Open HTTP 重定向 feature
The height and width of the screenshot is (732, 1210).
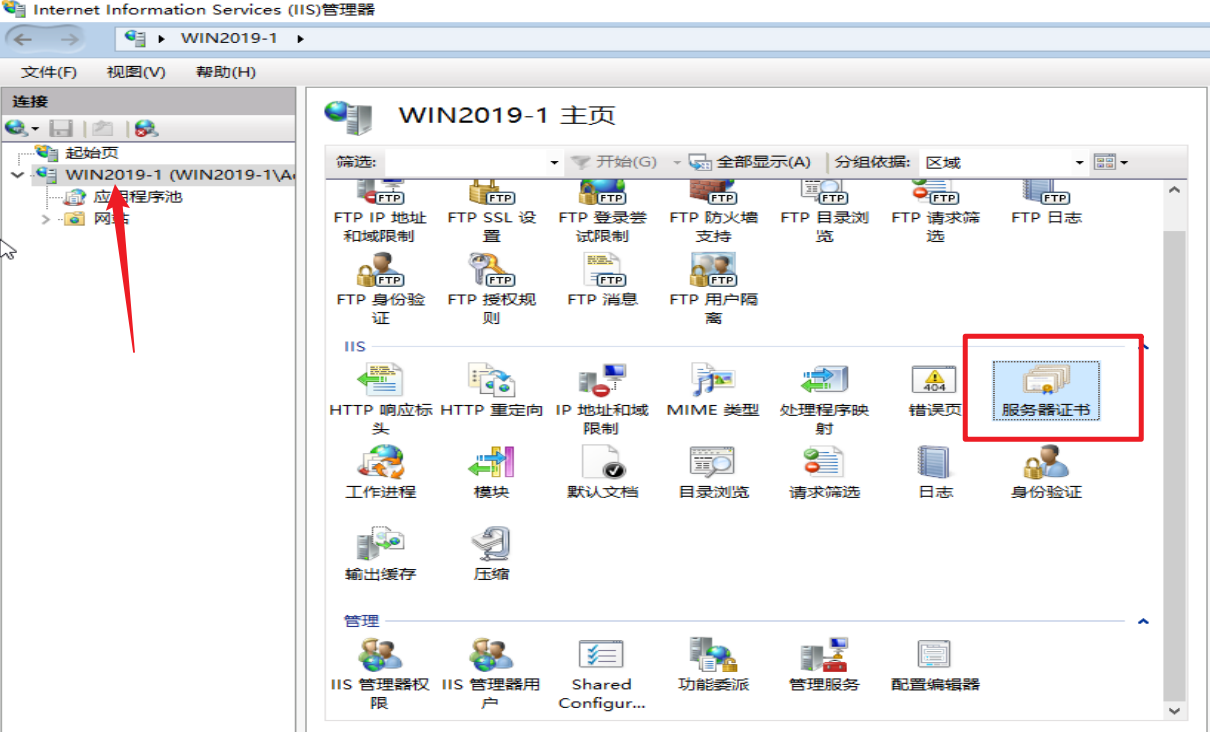coord(491,391)
